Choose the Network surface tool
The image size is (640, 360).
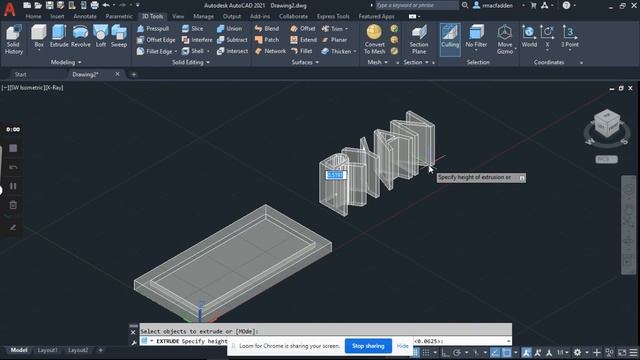270,51
